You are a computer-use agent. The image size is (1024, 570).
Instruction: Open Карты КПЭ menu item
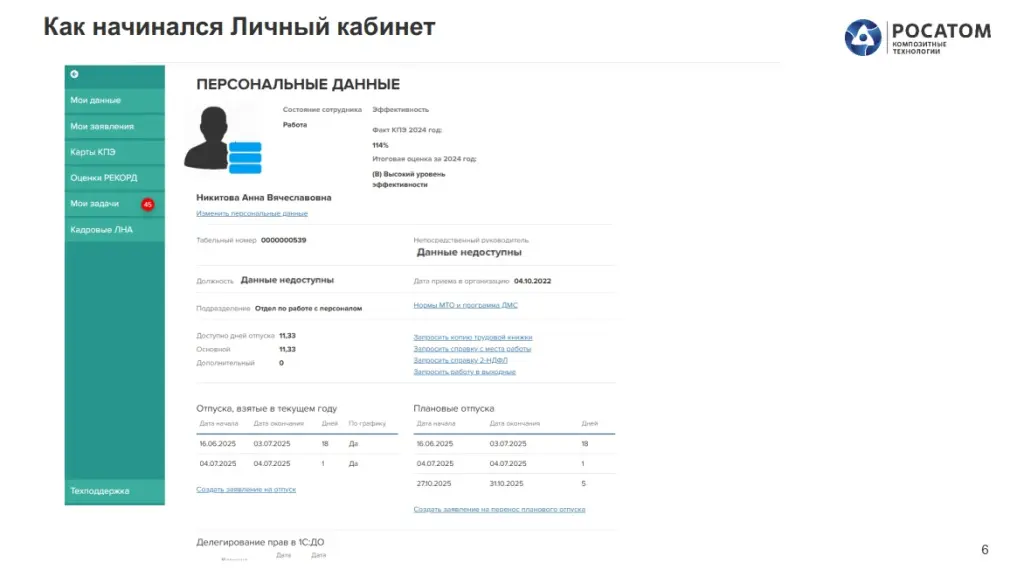coord(93,152)
